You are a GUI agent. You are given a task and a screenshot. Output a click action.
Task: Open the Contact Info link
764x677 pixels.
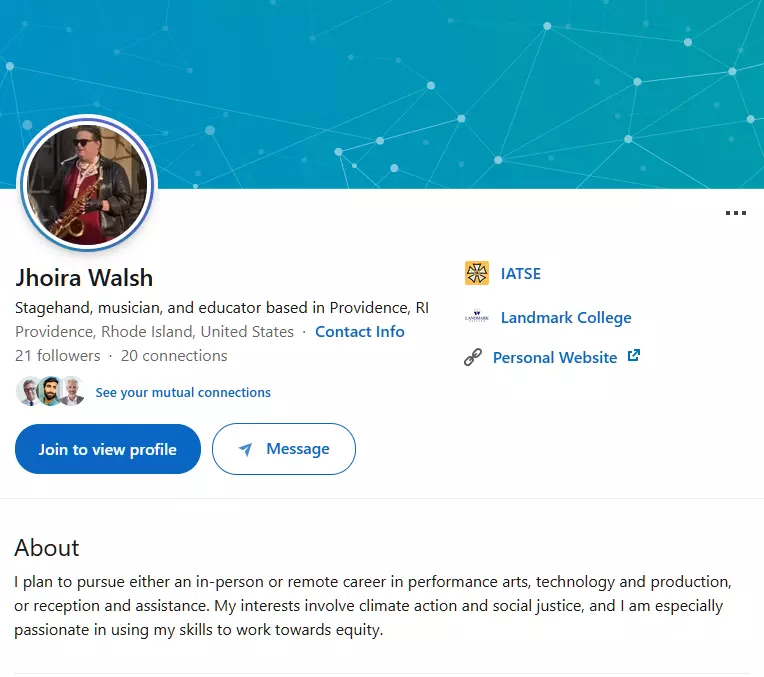click(x=360, y=331)
